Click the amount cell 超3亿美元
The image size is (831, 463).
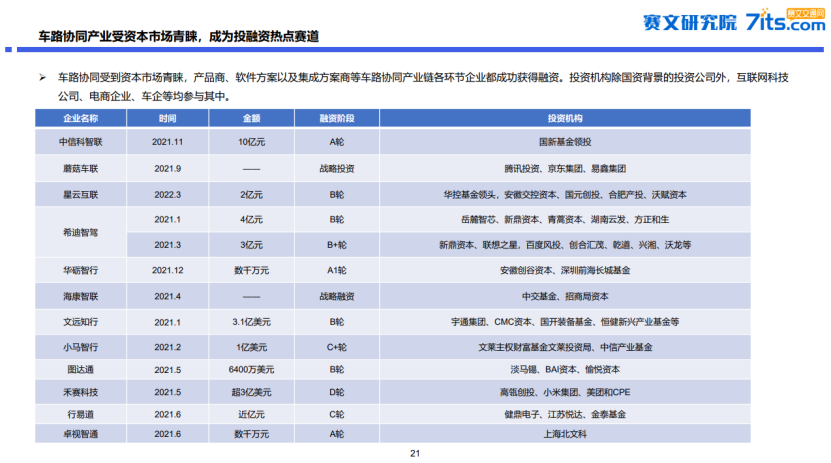251,392
